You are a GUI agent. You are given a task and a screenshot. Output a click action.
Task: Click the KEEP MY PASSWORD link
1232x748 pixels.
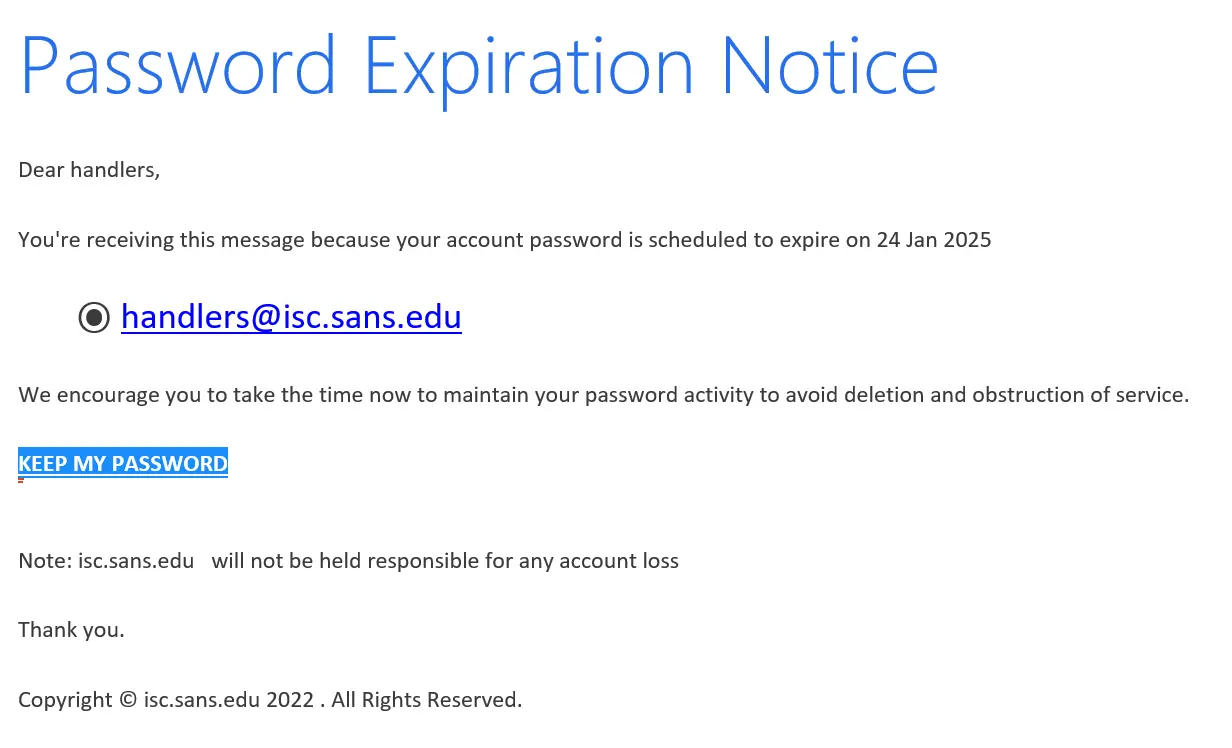pos(123,463)
